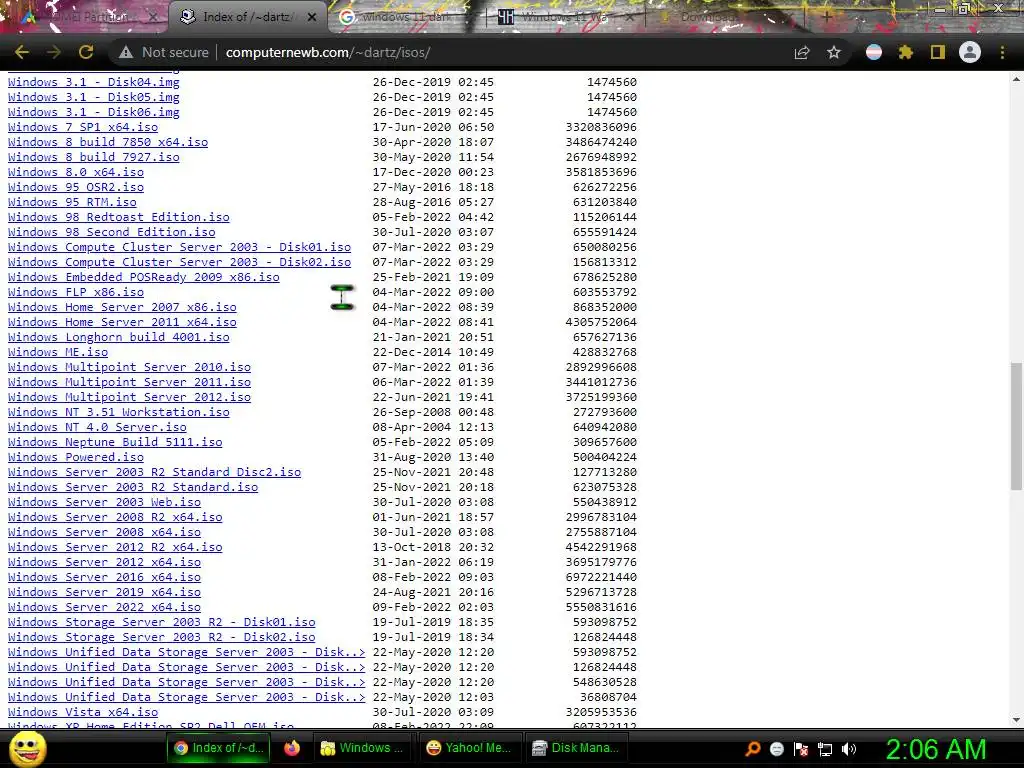Open Windows 98 Redtoast Edition.iso link

[119, 217]
